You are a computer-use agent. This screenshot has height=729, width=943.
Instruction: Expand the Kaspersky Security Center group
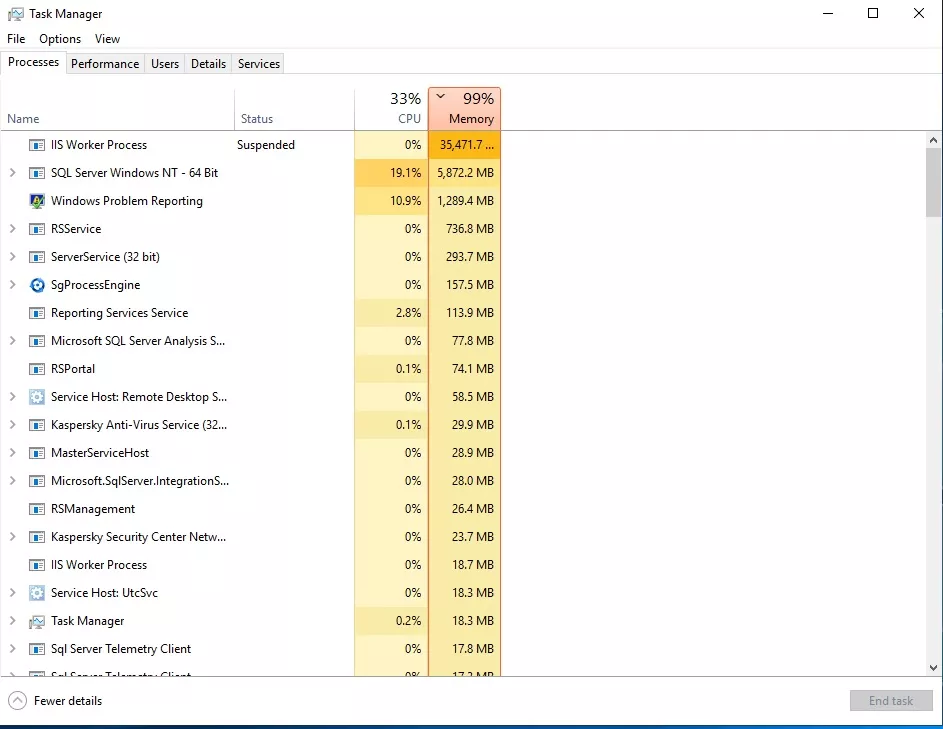coord(13,537)
